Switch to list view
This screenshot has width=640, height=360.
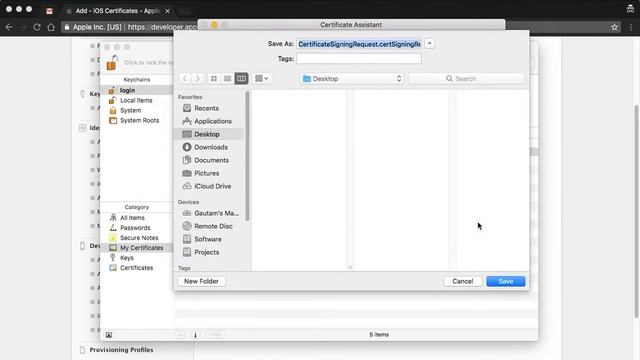(227, 78)
